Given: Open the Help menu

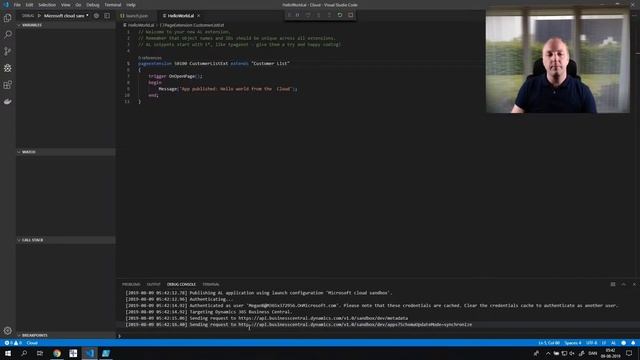Looking at the screenshot, I should [131, 5].
